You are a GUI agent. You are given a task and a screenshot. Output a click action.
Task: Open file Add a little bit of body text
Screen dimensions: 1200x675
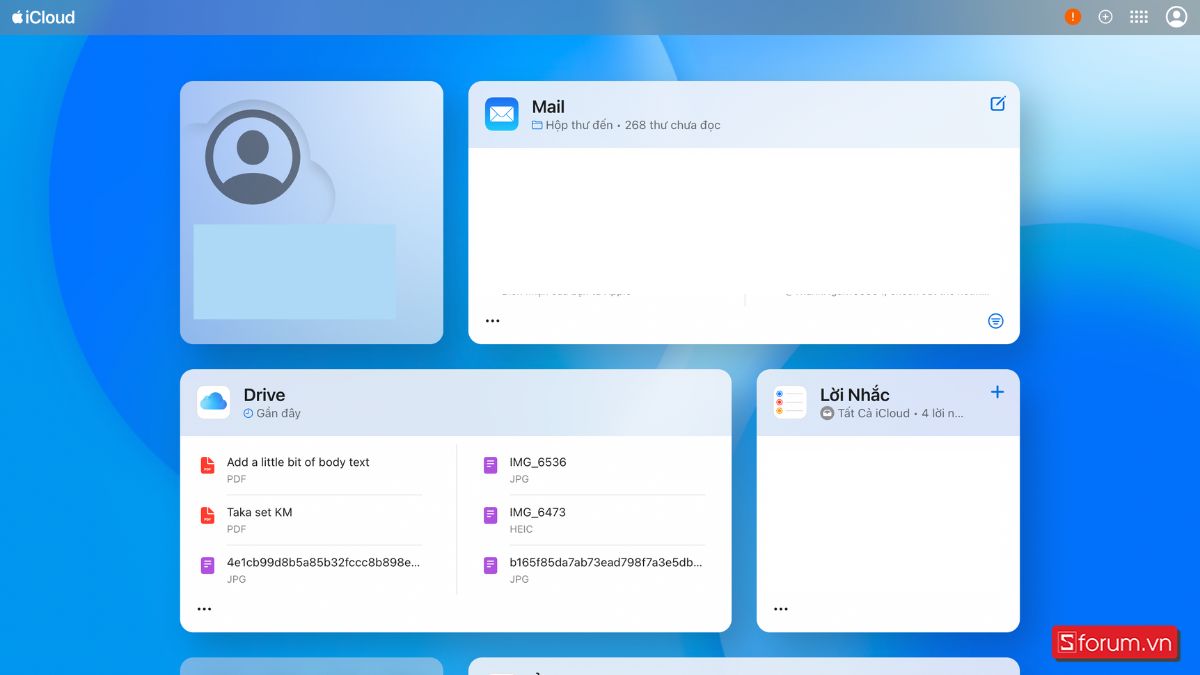(298, 462)
